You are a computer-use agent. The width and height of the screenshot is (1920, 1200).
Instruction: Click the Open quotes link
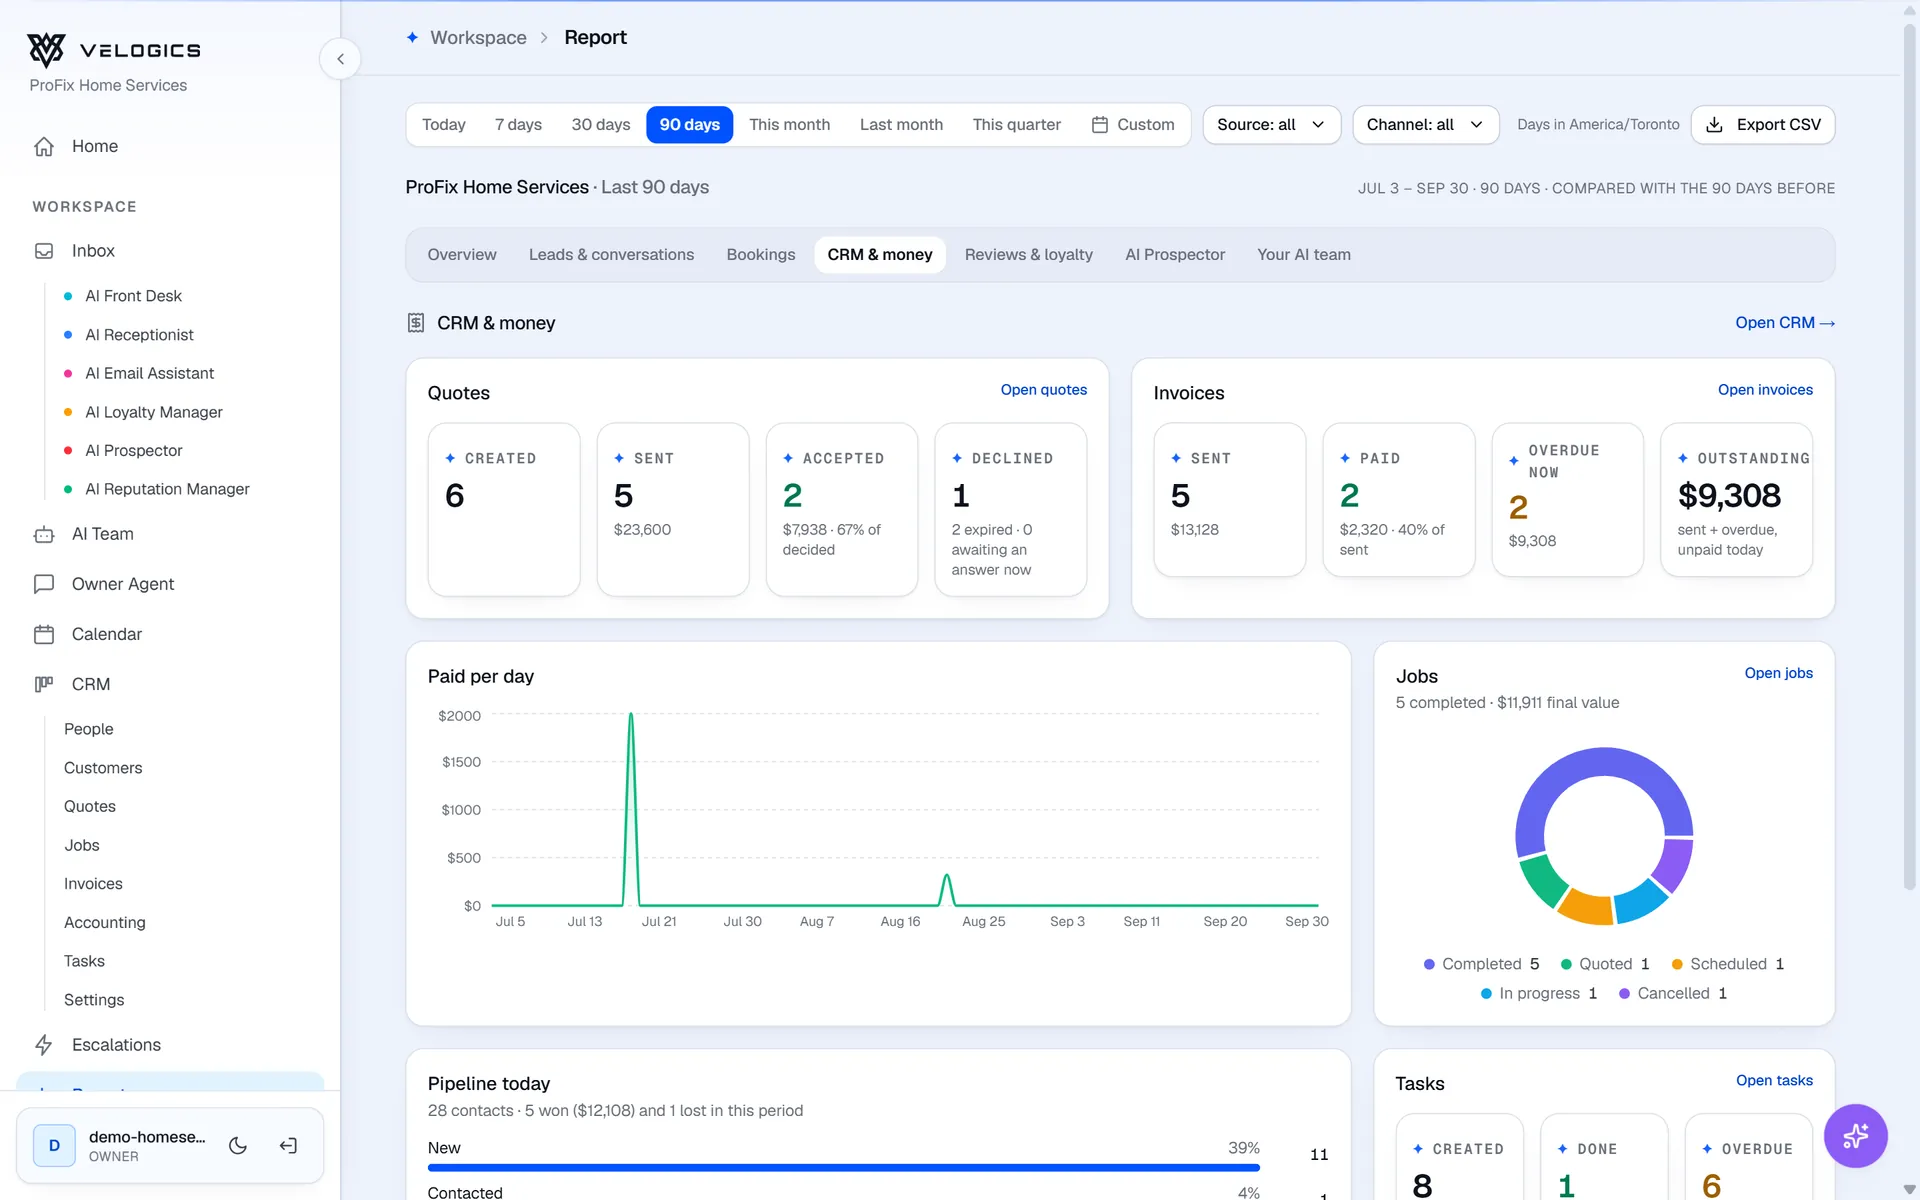coord(1044,390)
